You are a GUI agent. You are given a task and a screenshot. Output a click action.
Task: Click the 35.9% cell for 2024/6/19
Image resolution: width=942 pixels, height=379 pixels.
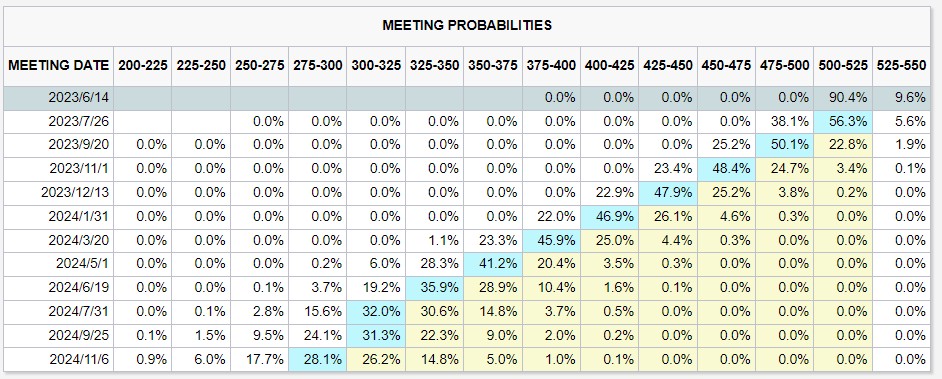pos(434,288)
